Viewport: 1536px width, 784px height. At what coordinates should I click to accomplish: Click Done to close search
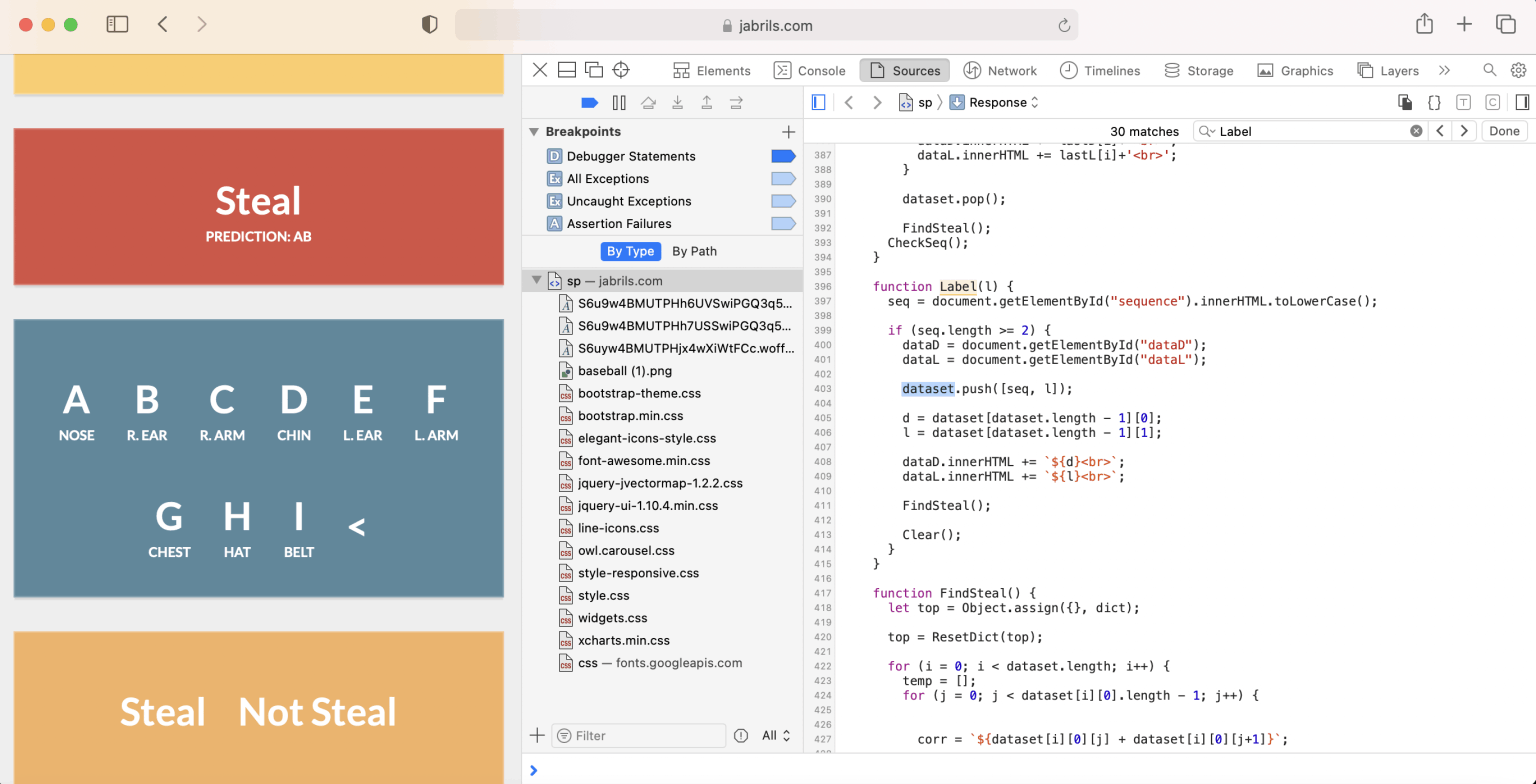pos(1504,131)
